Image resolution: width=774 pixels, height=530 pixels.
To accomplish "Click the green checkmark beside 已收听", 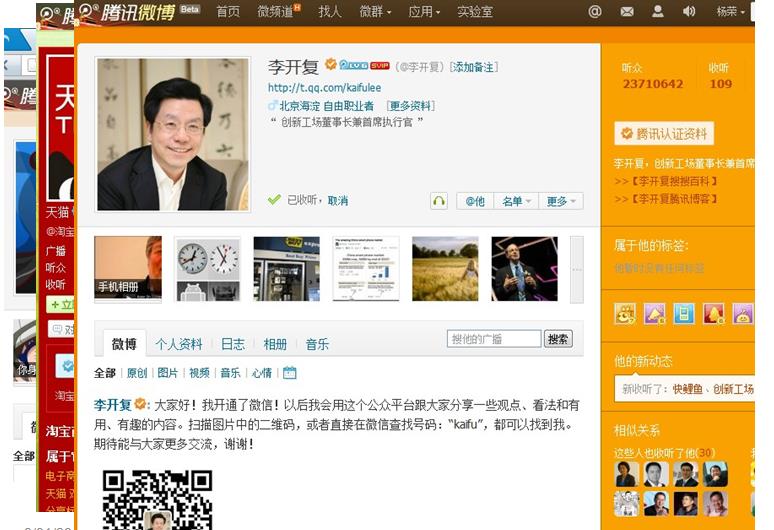I will [274, 199].
